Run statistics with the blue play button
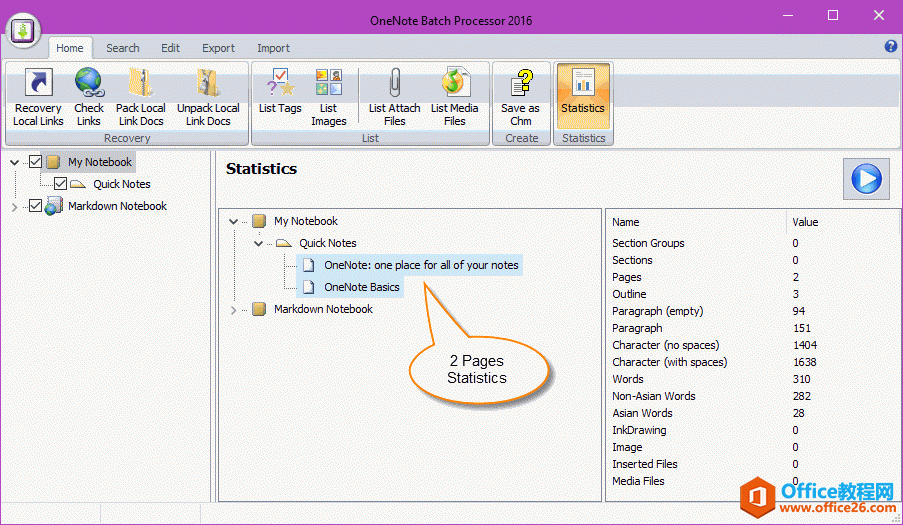903x525 pixels. click(x=866, y=178)
